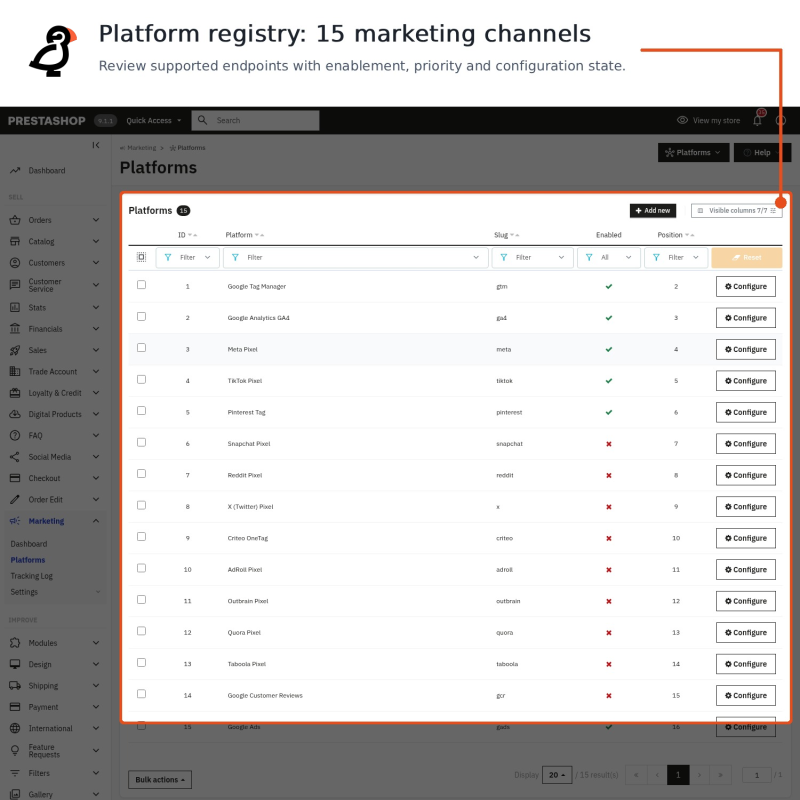Open the Filters menu item
The height and width of the screenshot is (800, 800).
coord(39,773)
